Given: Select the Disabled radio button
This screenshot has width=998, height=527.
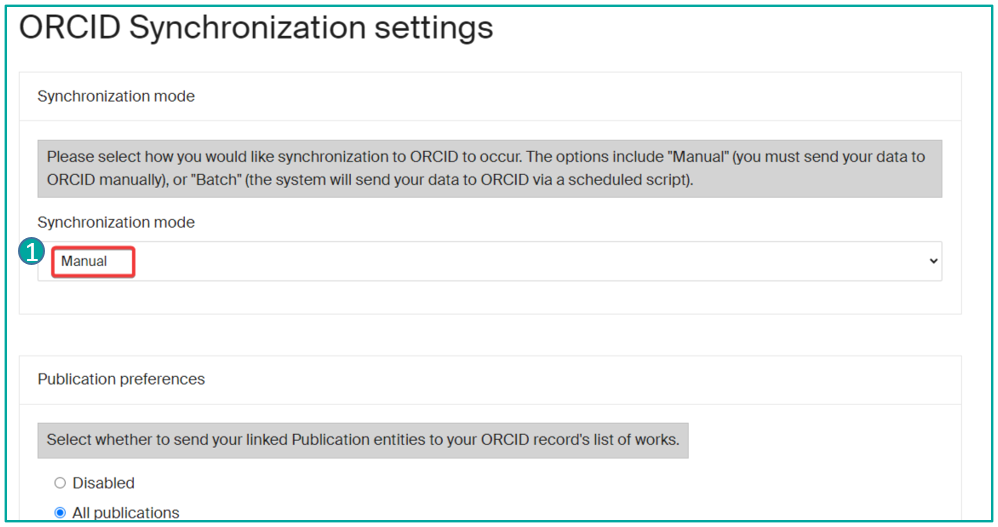Looking at the screenshot, I should point(60,483).
